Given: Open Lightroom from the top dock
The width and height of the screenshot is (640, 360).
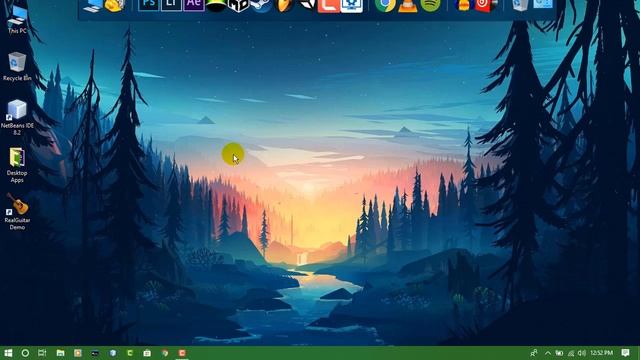Looking at the screenshot, I should 171,5.
